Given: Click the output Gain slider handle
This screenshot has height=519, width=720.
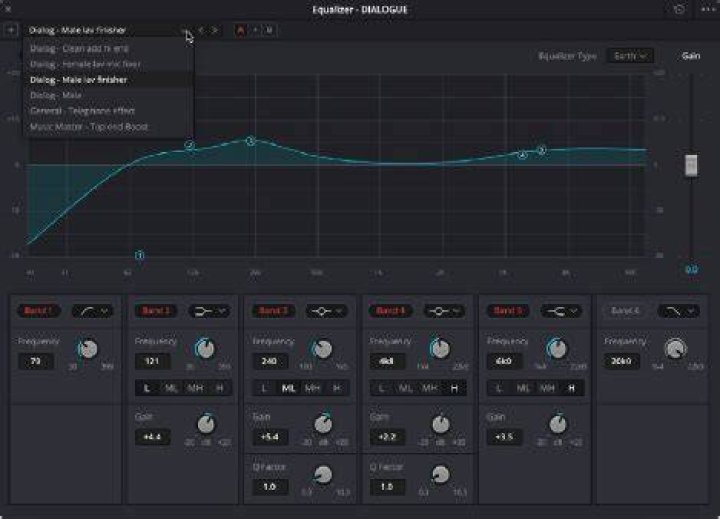Looking at the screenshot, I should click(691, 165).
